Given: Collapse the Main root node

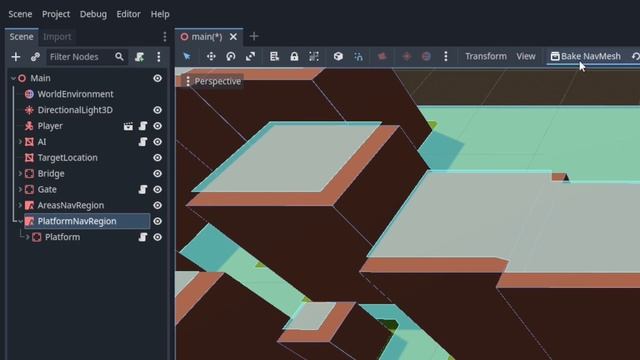Looking at the screenshot, I should point(13,78).
